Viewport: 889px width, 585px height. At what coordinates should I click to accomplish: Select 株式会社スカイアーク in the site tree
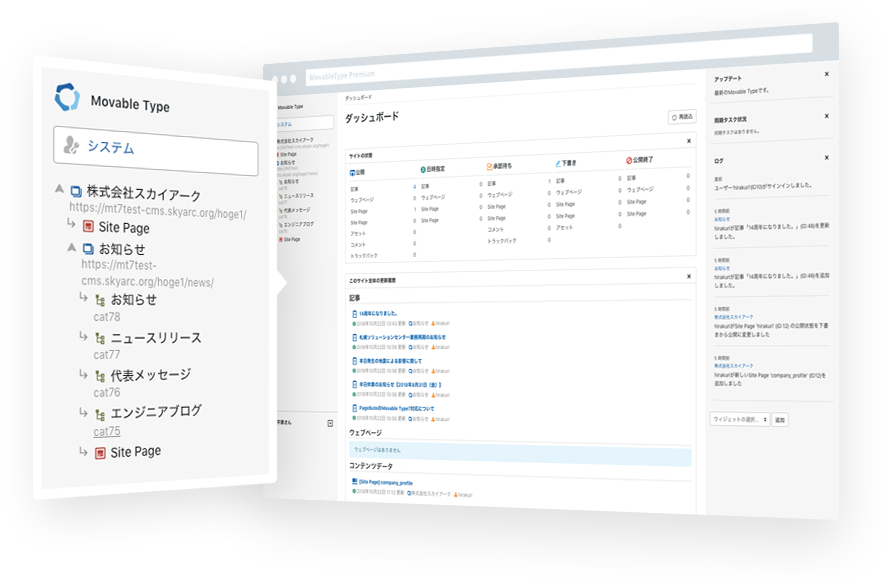click(143, 194)
